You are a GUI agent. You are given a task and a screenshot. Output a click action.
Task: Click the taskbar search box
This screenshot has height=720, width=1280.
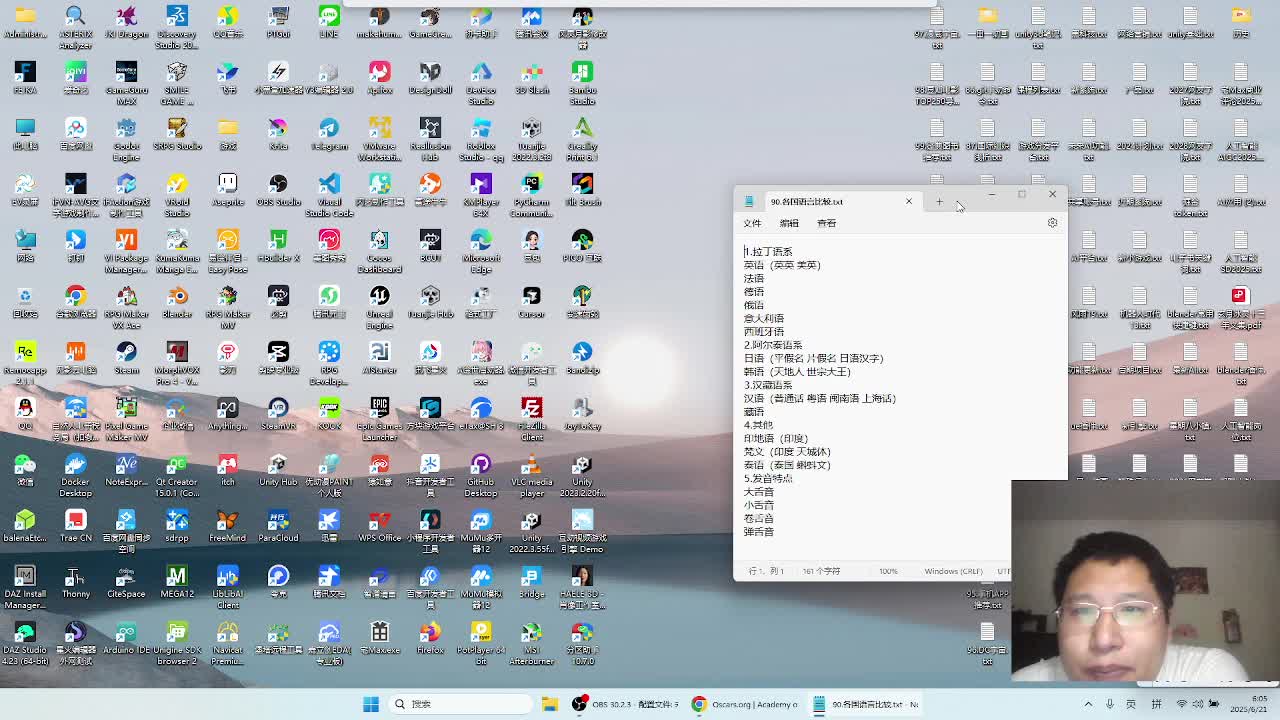(x=460, y=704)
